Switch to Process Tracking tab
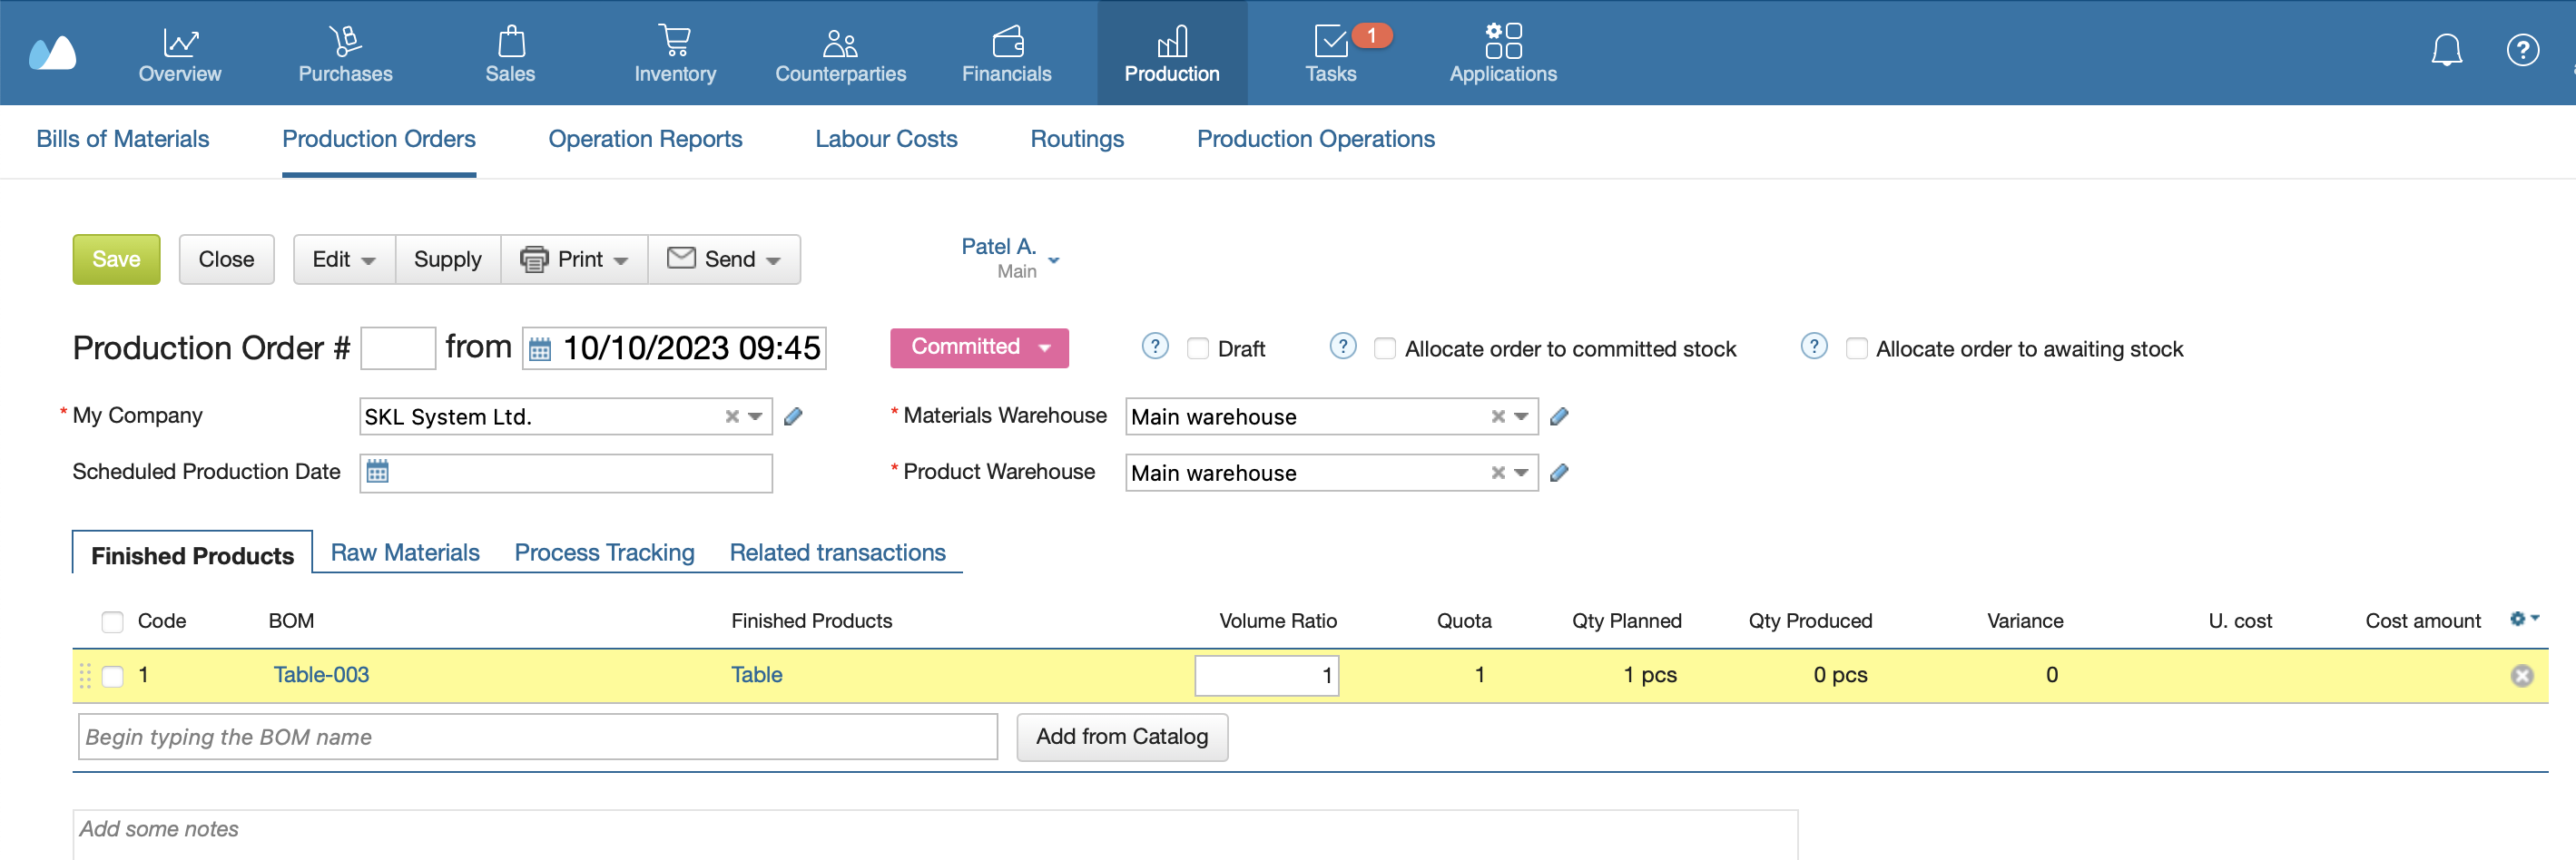This screenshot has height=860, width=2576. [x=604, y=553]
